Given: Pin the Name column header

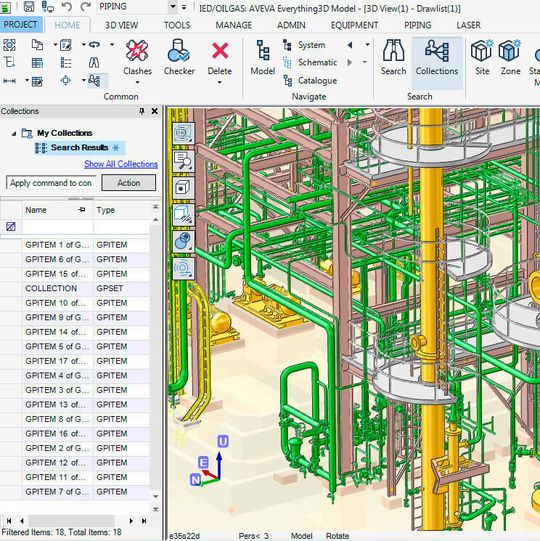Looking at the screenshot, I should (x=82, y=209).
